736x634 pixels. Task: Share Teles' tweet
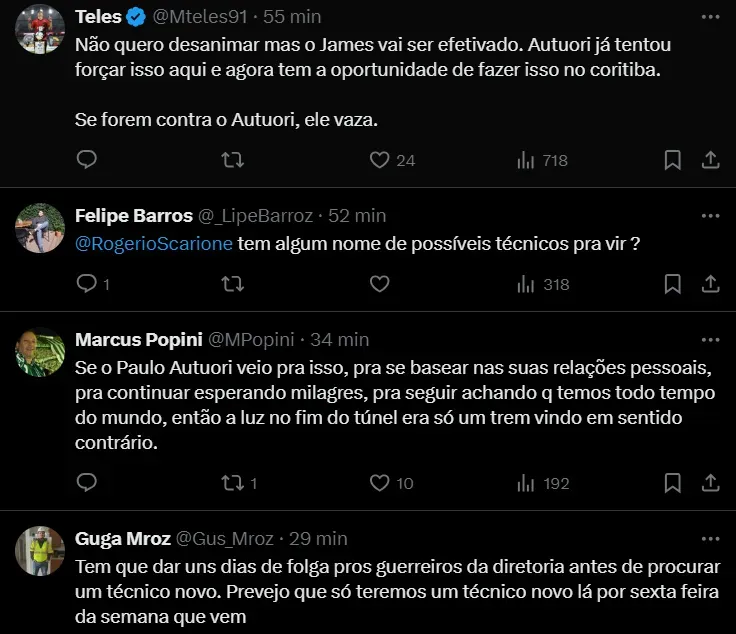point(710,160)
